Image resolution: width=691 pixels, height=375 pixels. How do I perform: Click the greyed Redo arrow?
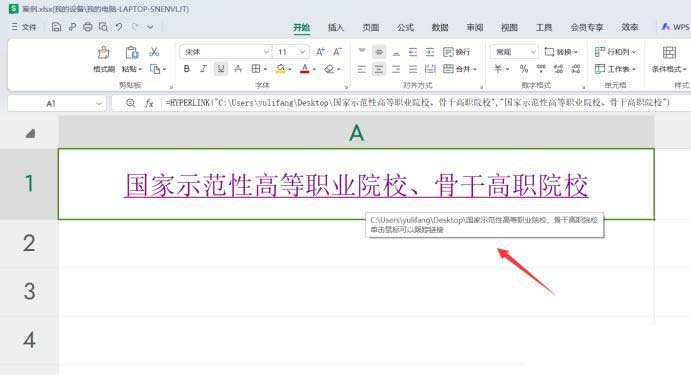(135, 27)
